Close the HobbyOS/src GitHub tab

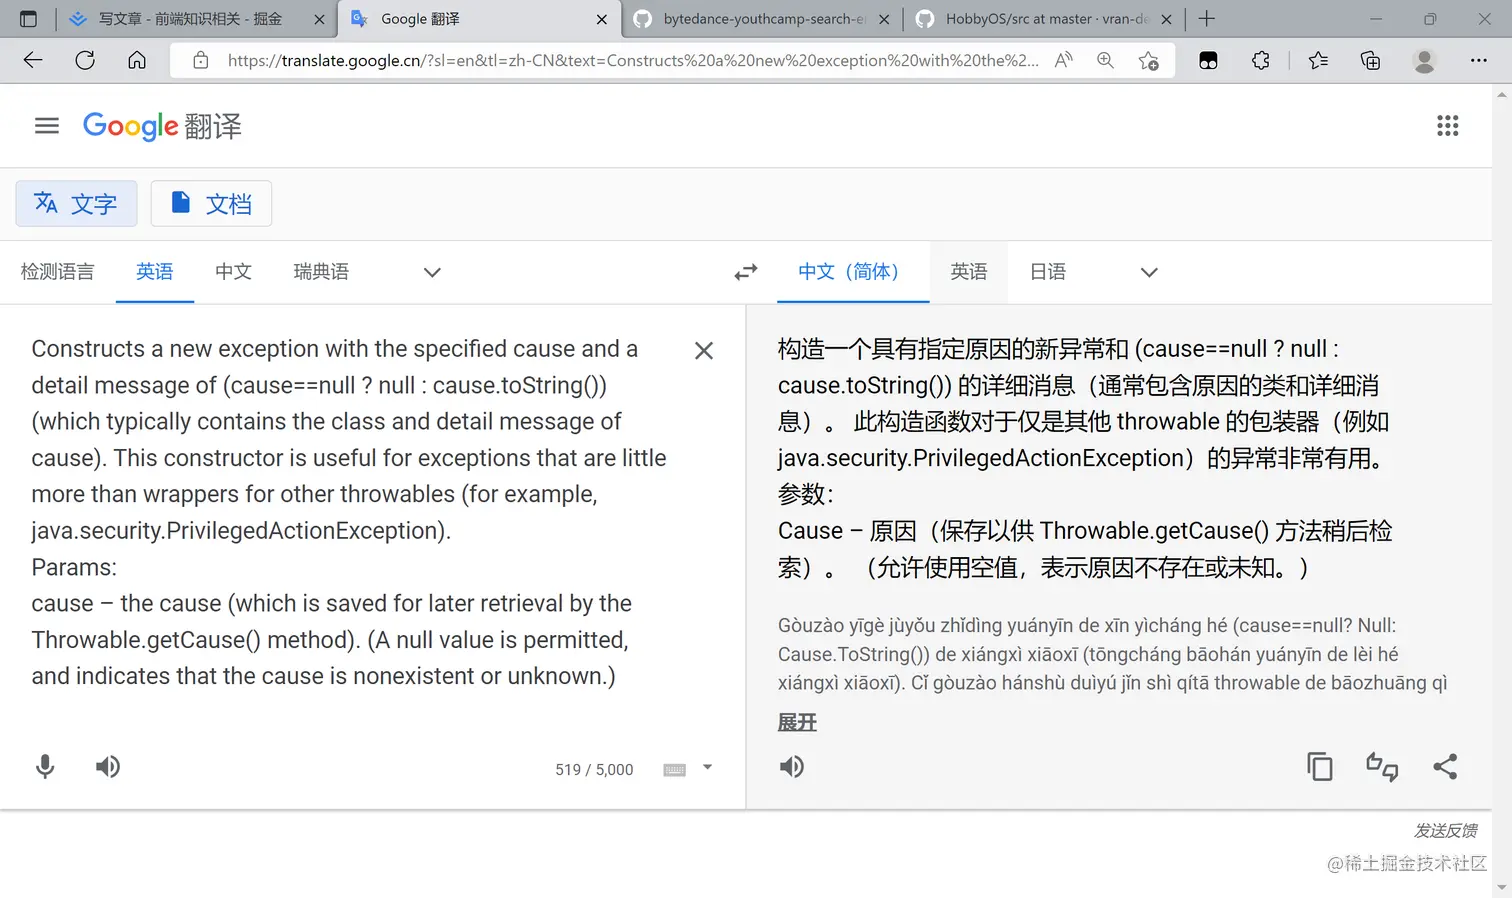(x=1166, y=19)
